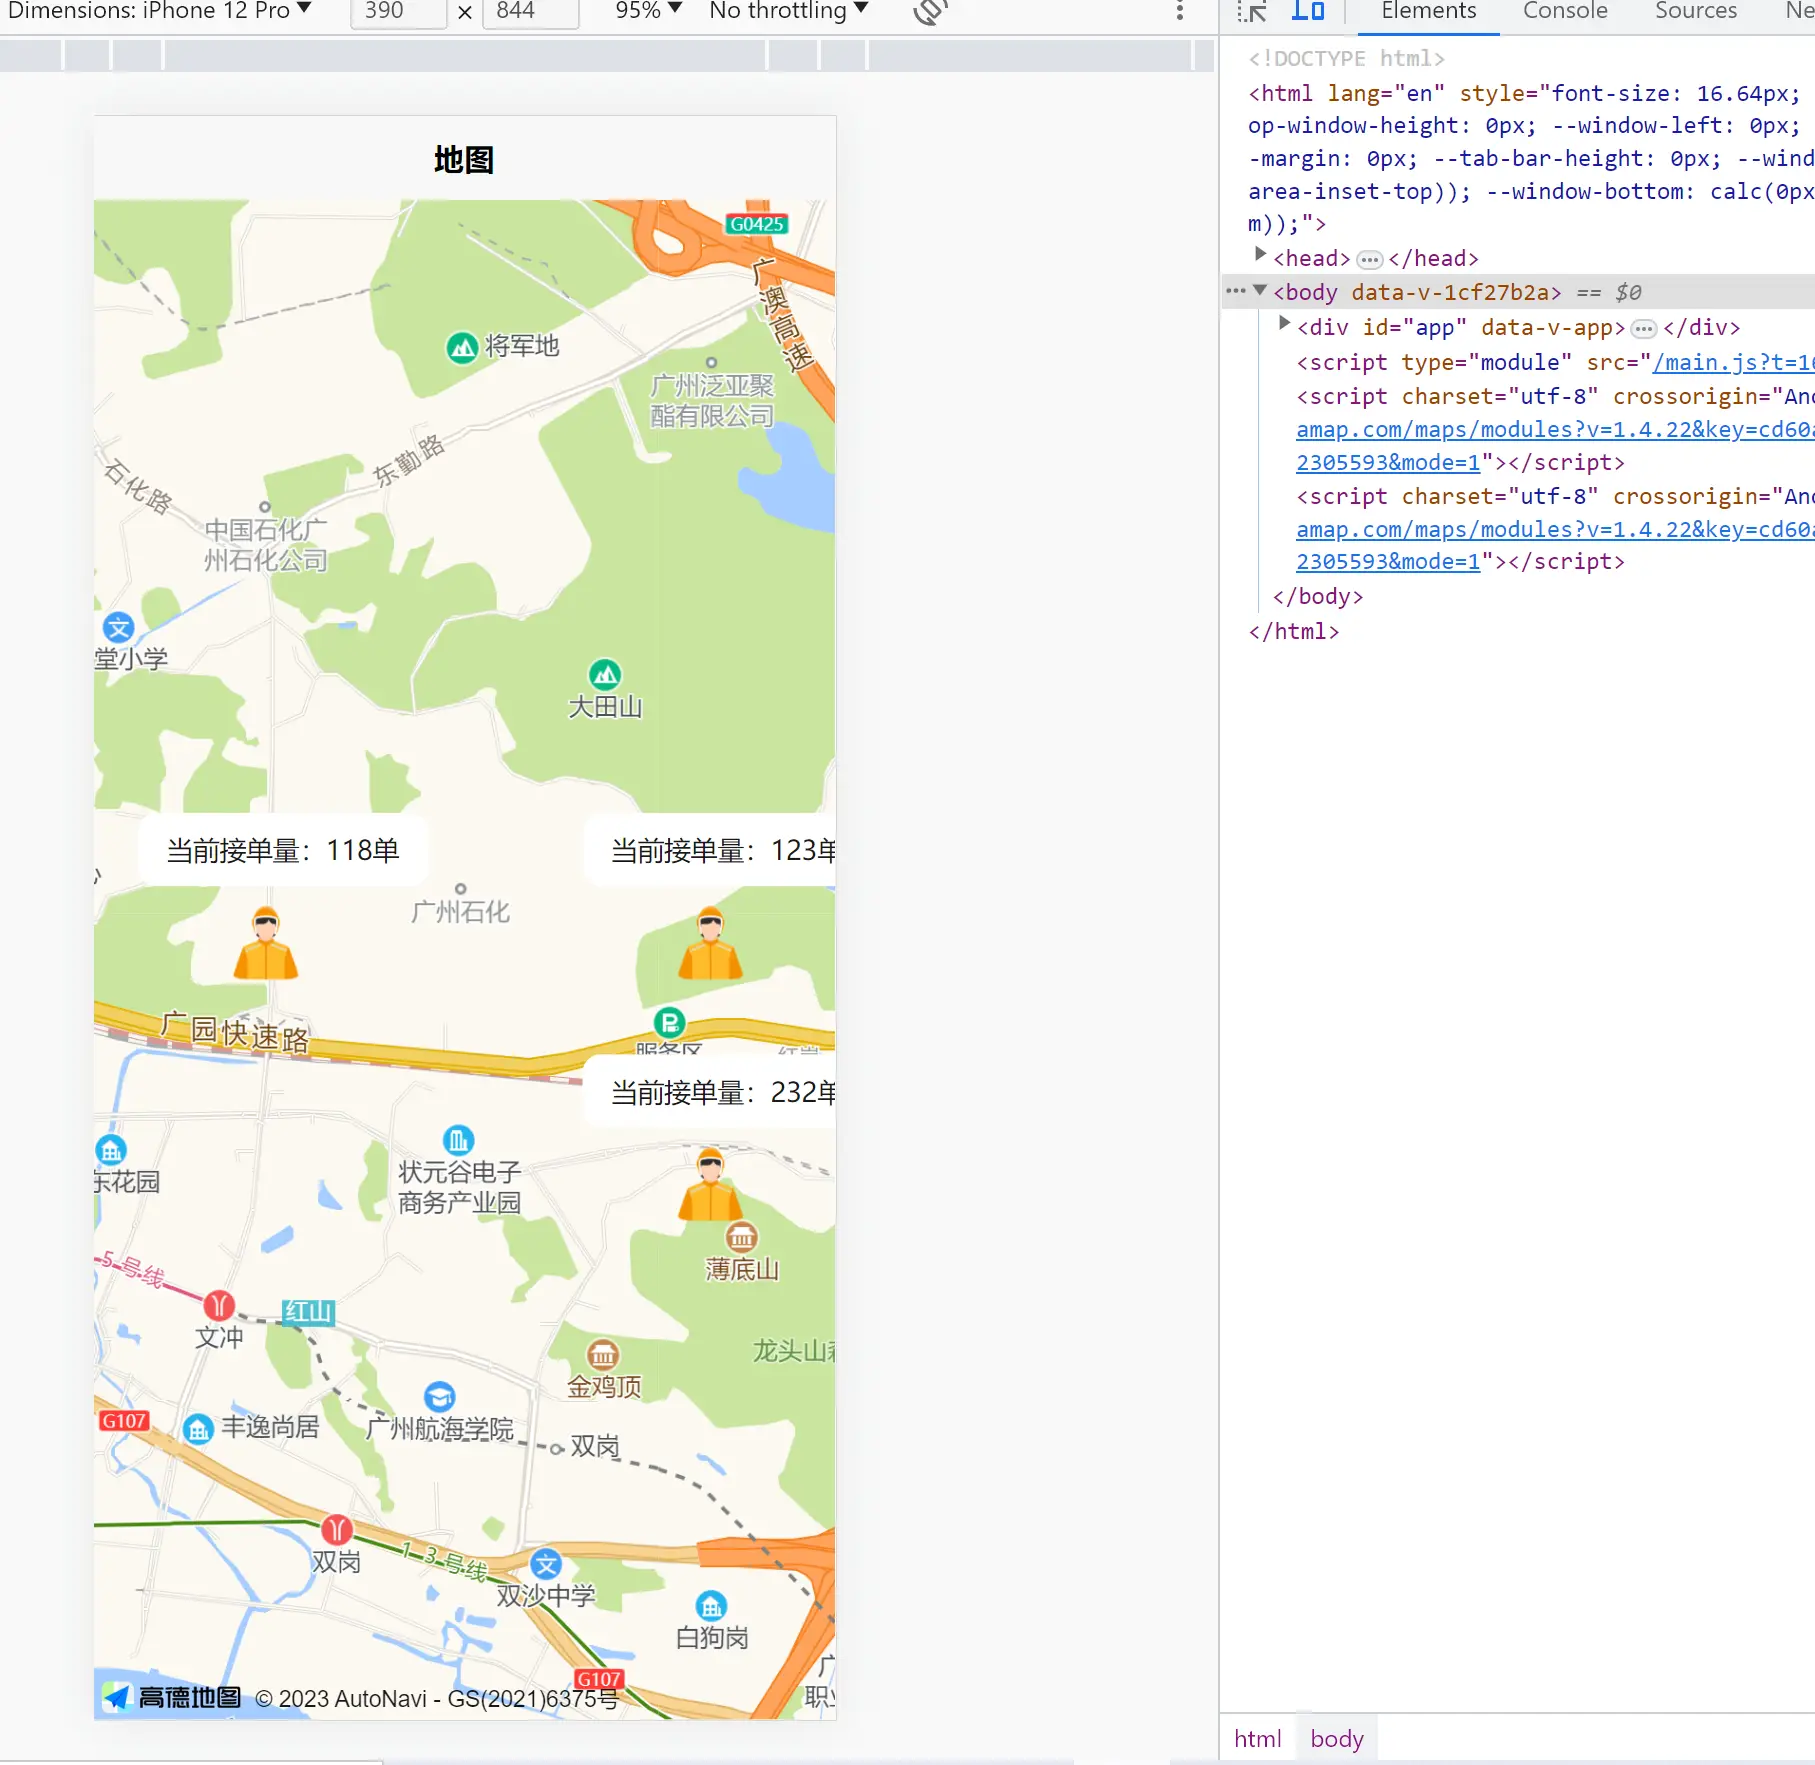This screenshot has width=1815, height=1765.
Task: Select the DOCTYPE html line
Action: pos(1346,58)
